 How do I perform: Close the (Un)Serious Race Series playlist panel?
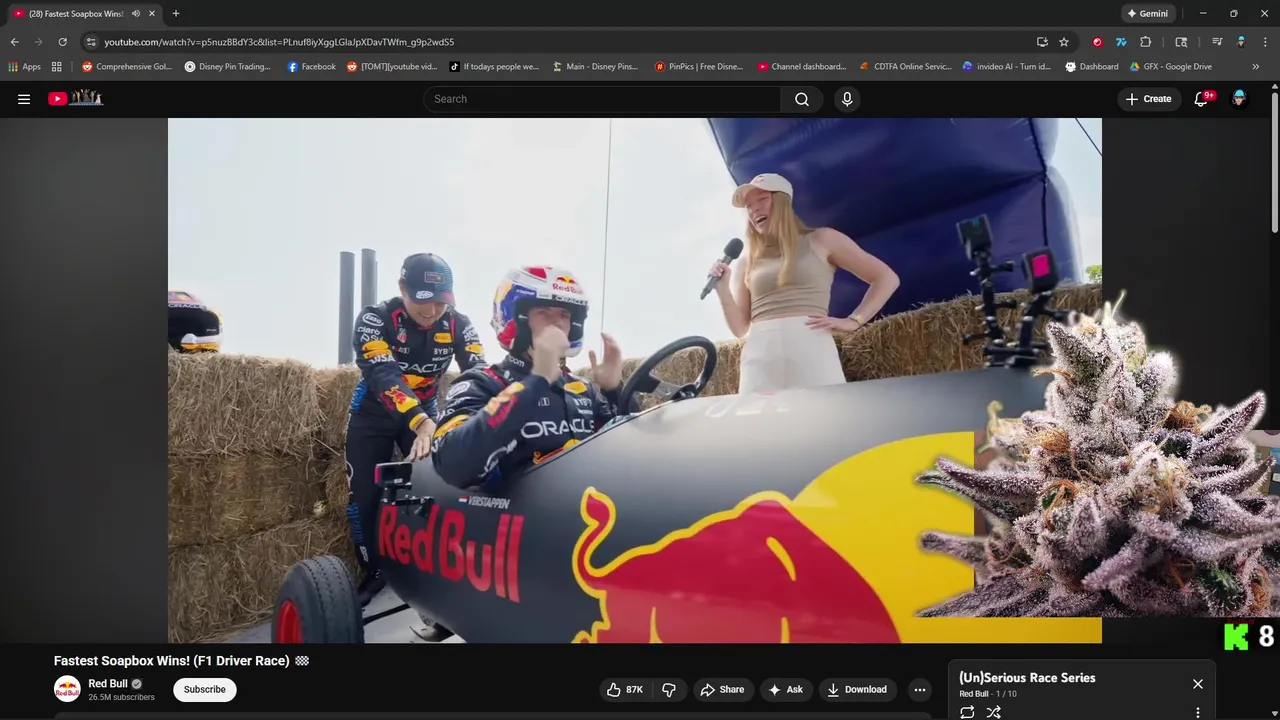click(x=1198, y=684)
